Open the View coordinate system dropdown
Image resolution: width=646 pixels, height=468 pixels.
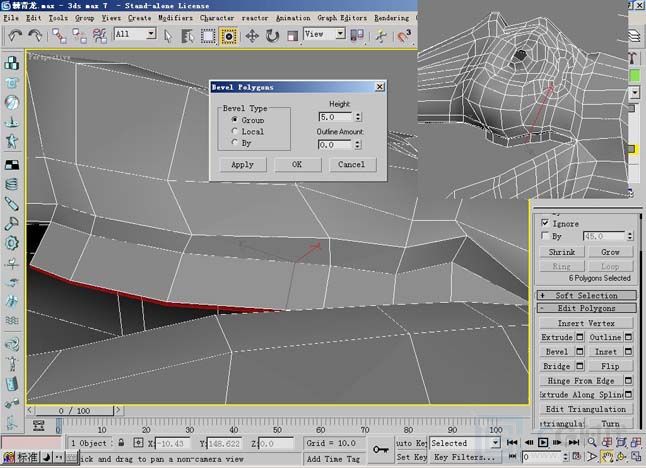pos(340,34)
